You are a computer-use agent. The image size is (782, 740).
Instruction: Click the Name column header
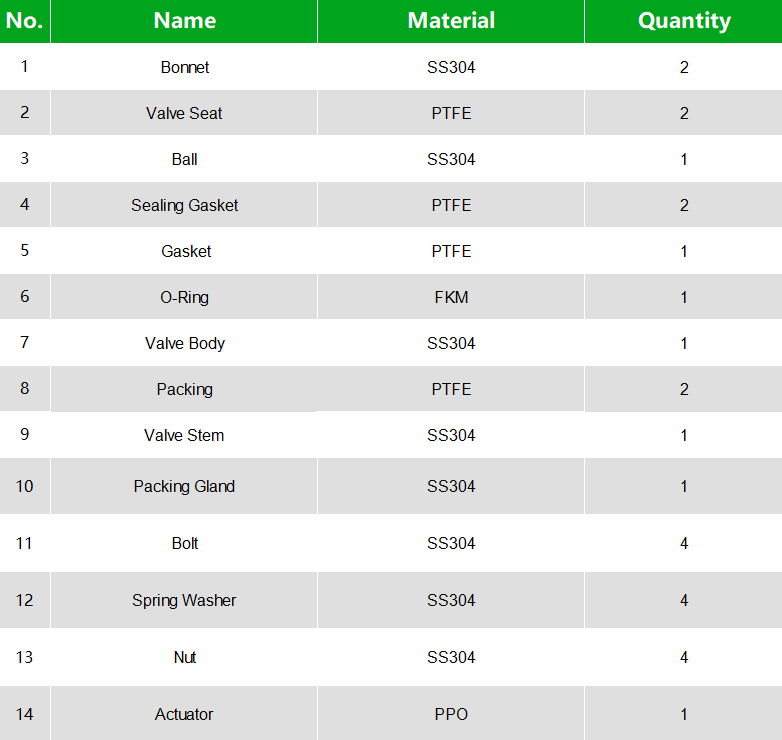pyautogui.click(x=184, y=21)
